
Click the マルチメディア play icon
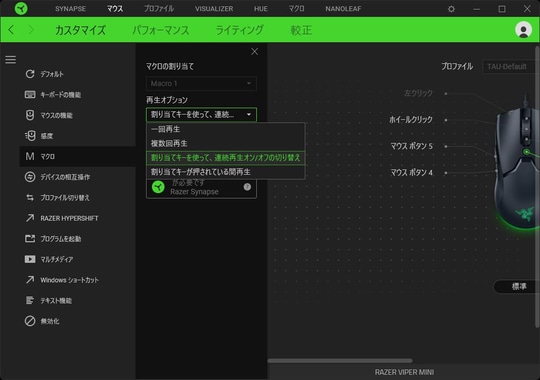[x=30, y=259]
